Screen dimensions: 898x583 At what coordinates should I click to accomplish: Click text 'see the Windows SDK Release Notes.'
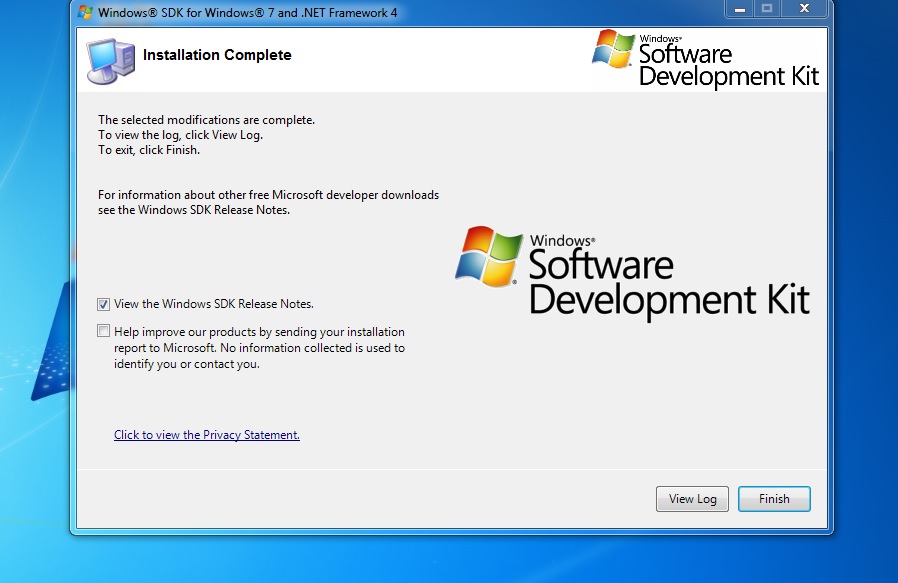click(x=194, y=210)
